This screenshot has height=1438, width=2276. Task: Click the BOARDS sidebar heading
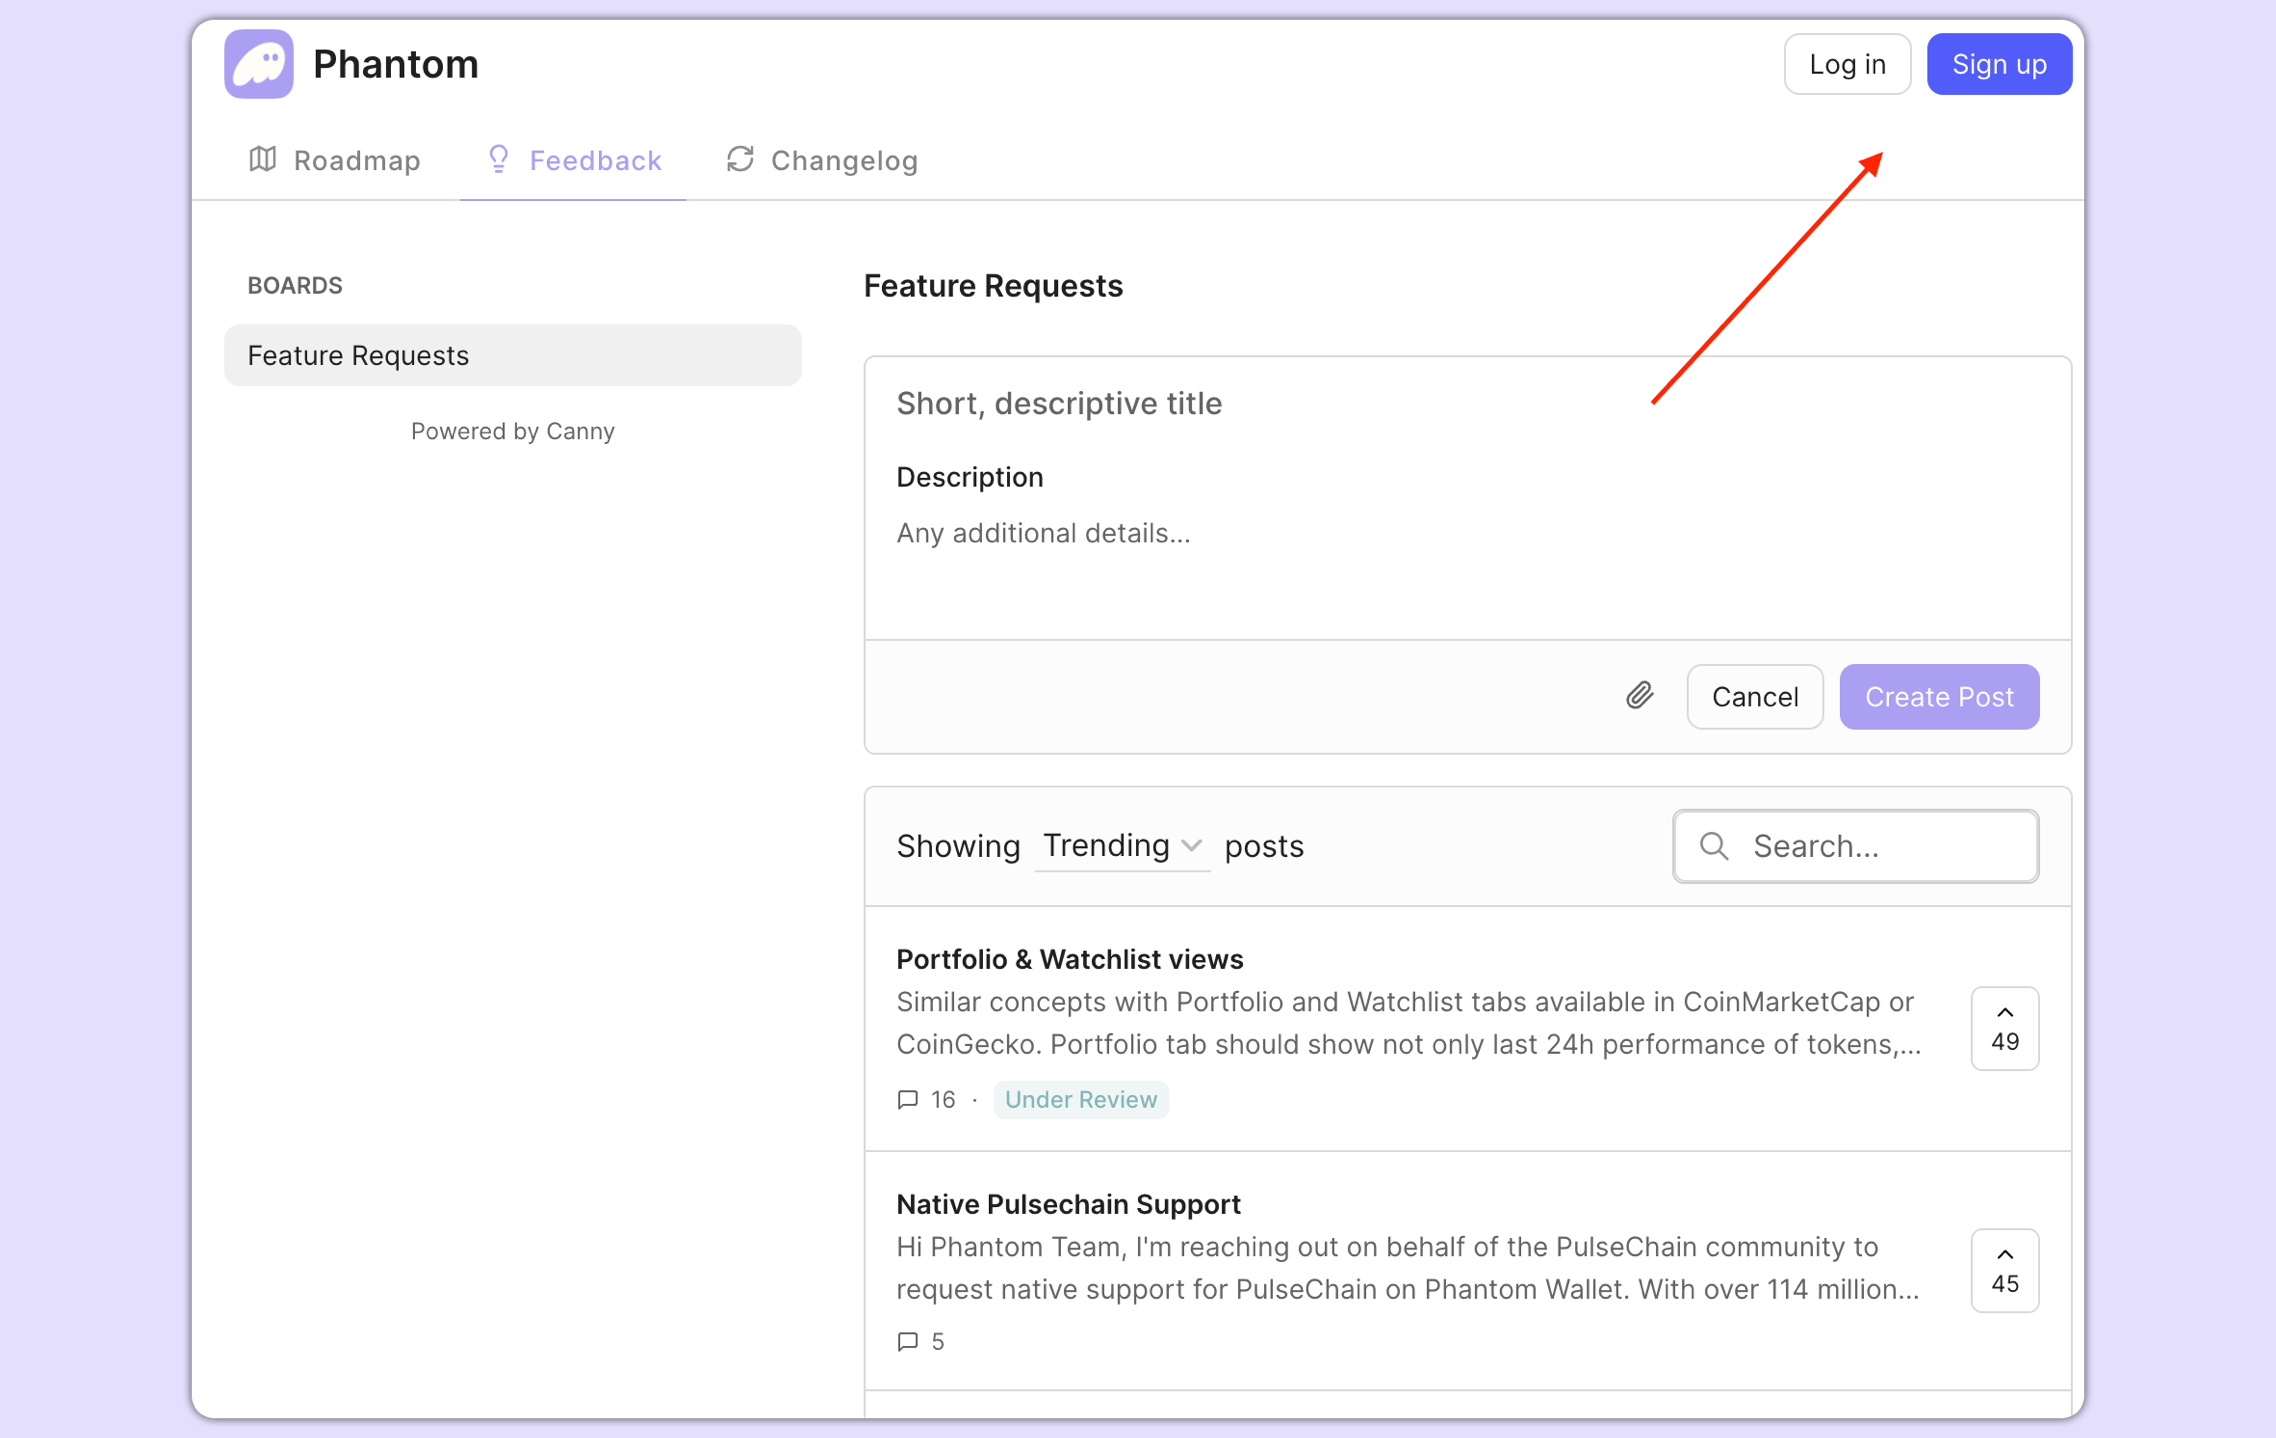coord(295,286)
